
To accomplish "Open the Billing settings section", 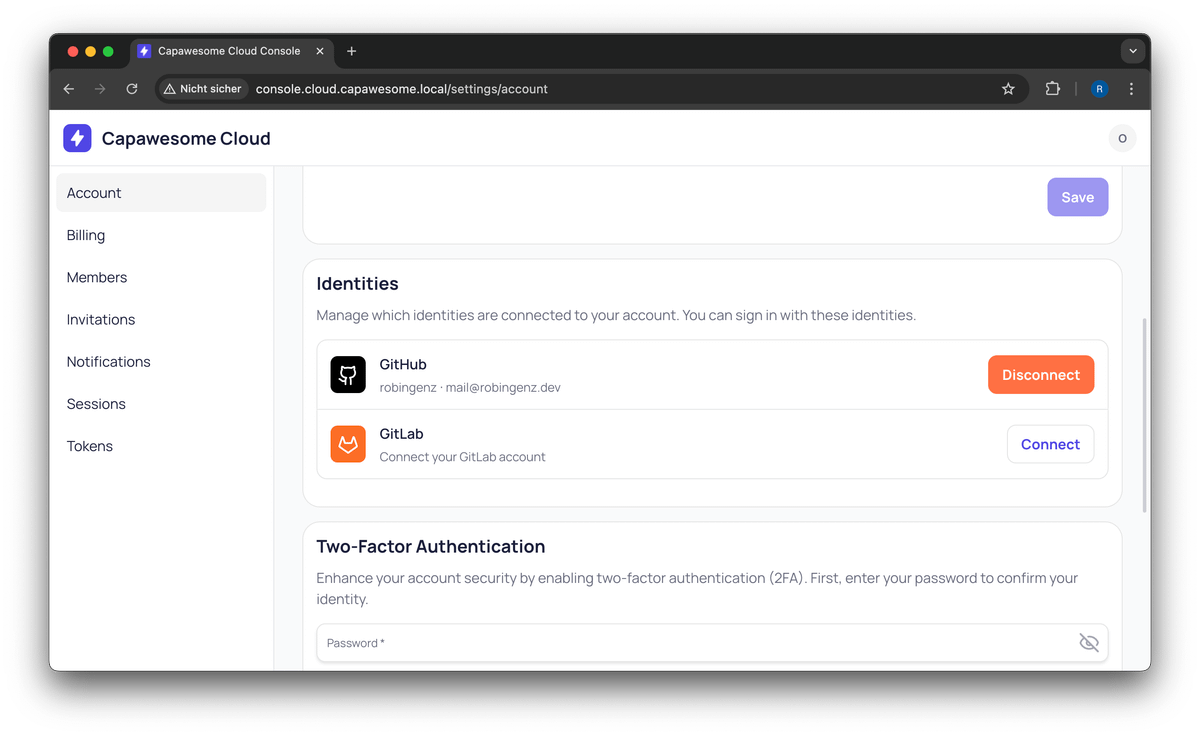I will [85, 235].
